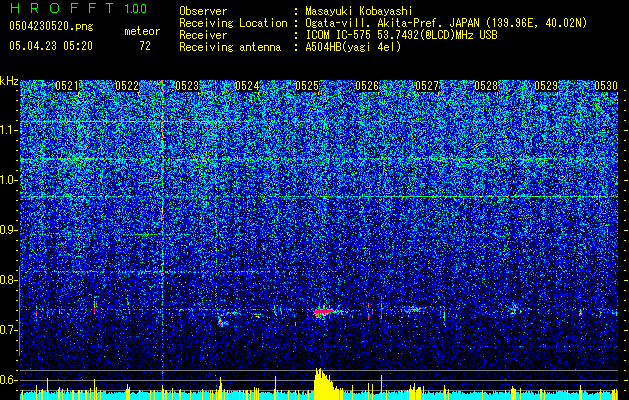
Task: Click the 0522 time marker
Action: tap(127, 86)
